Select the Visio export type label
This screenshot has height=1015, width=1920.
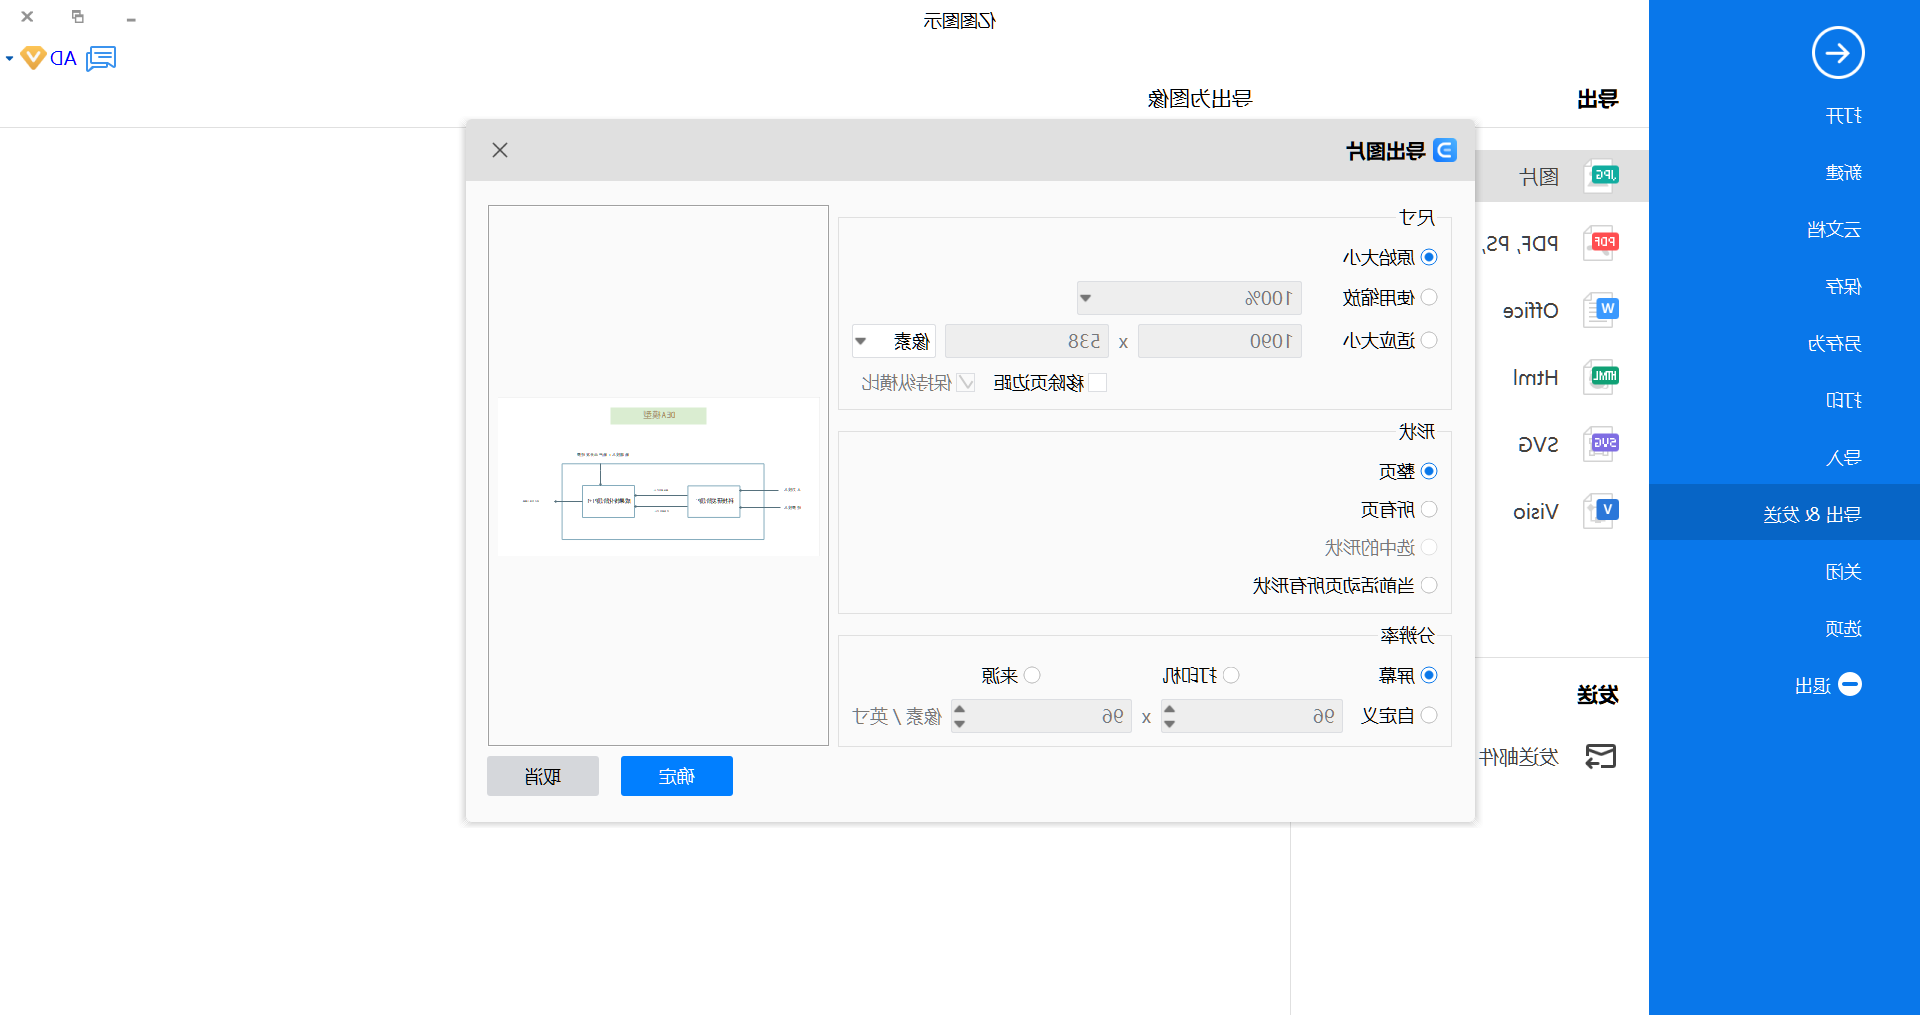(x=1535, y=512)
